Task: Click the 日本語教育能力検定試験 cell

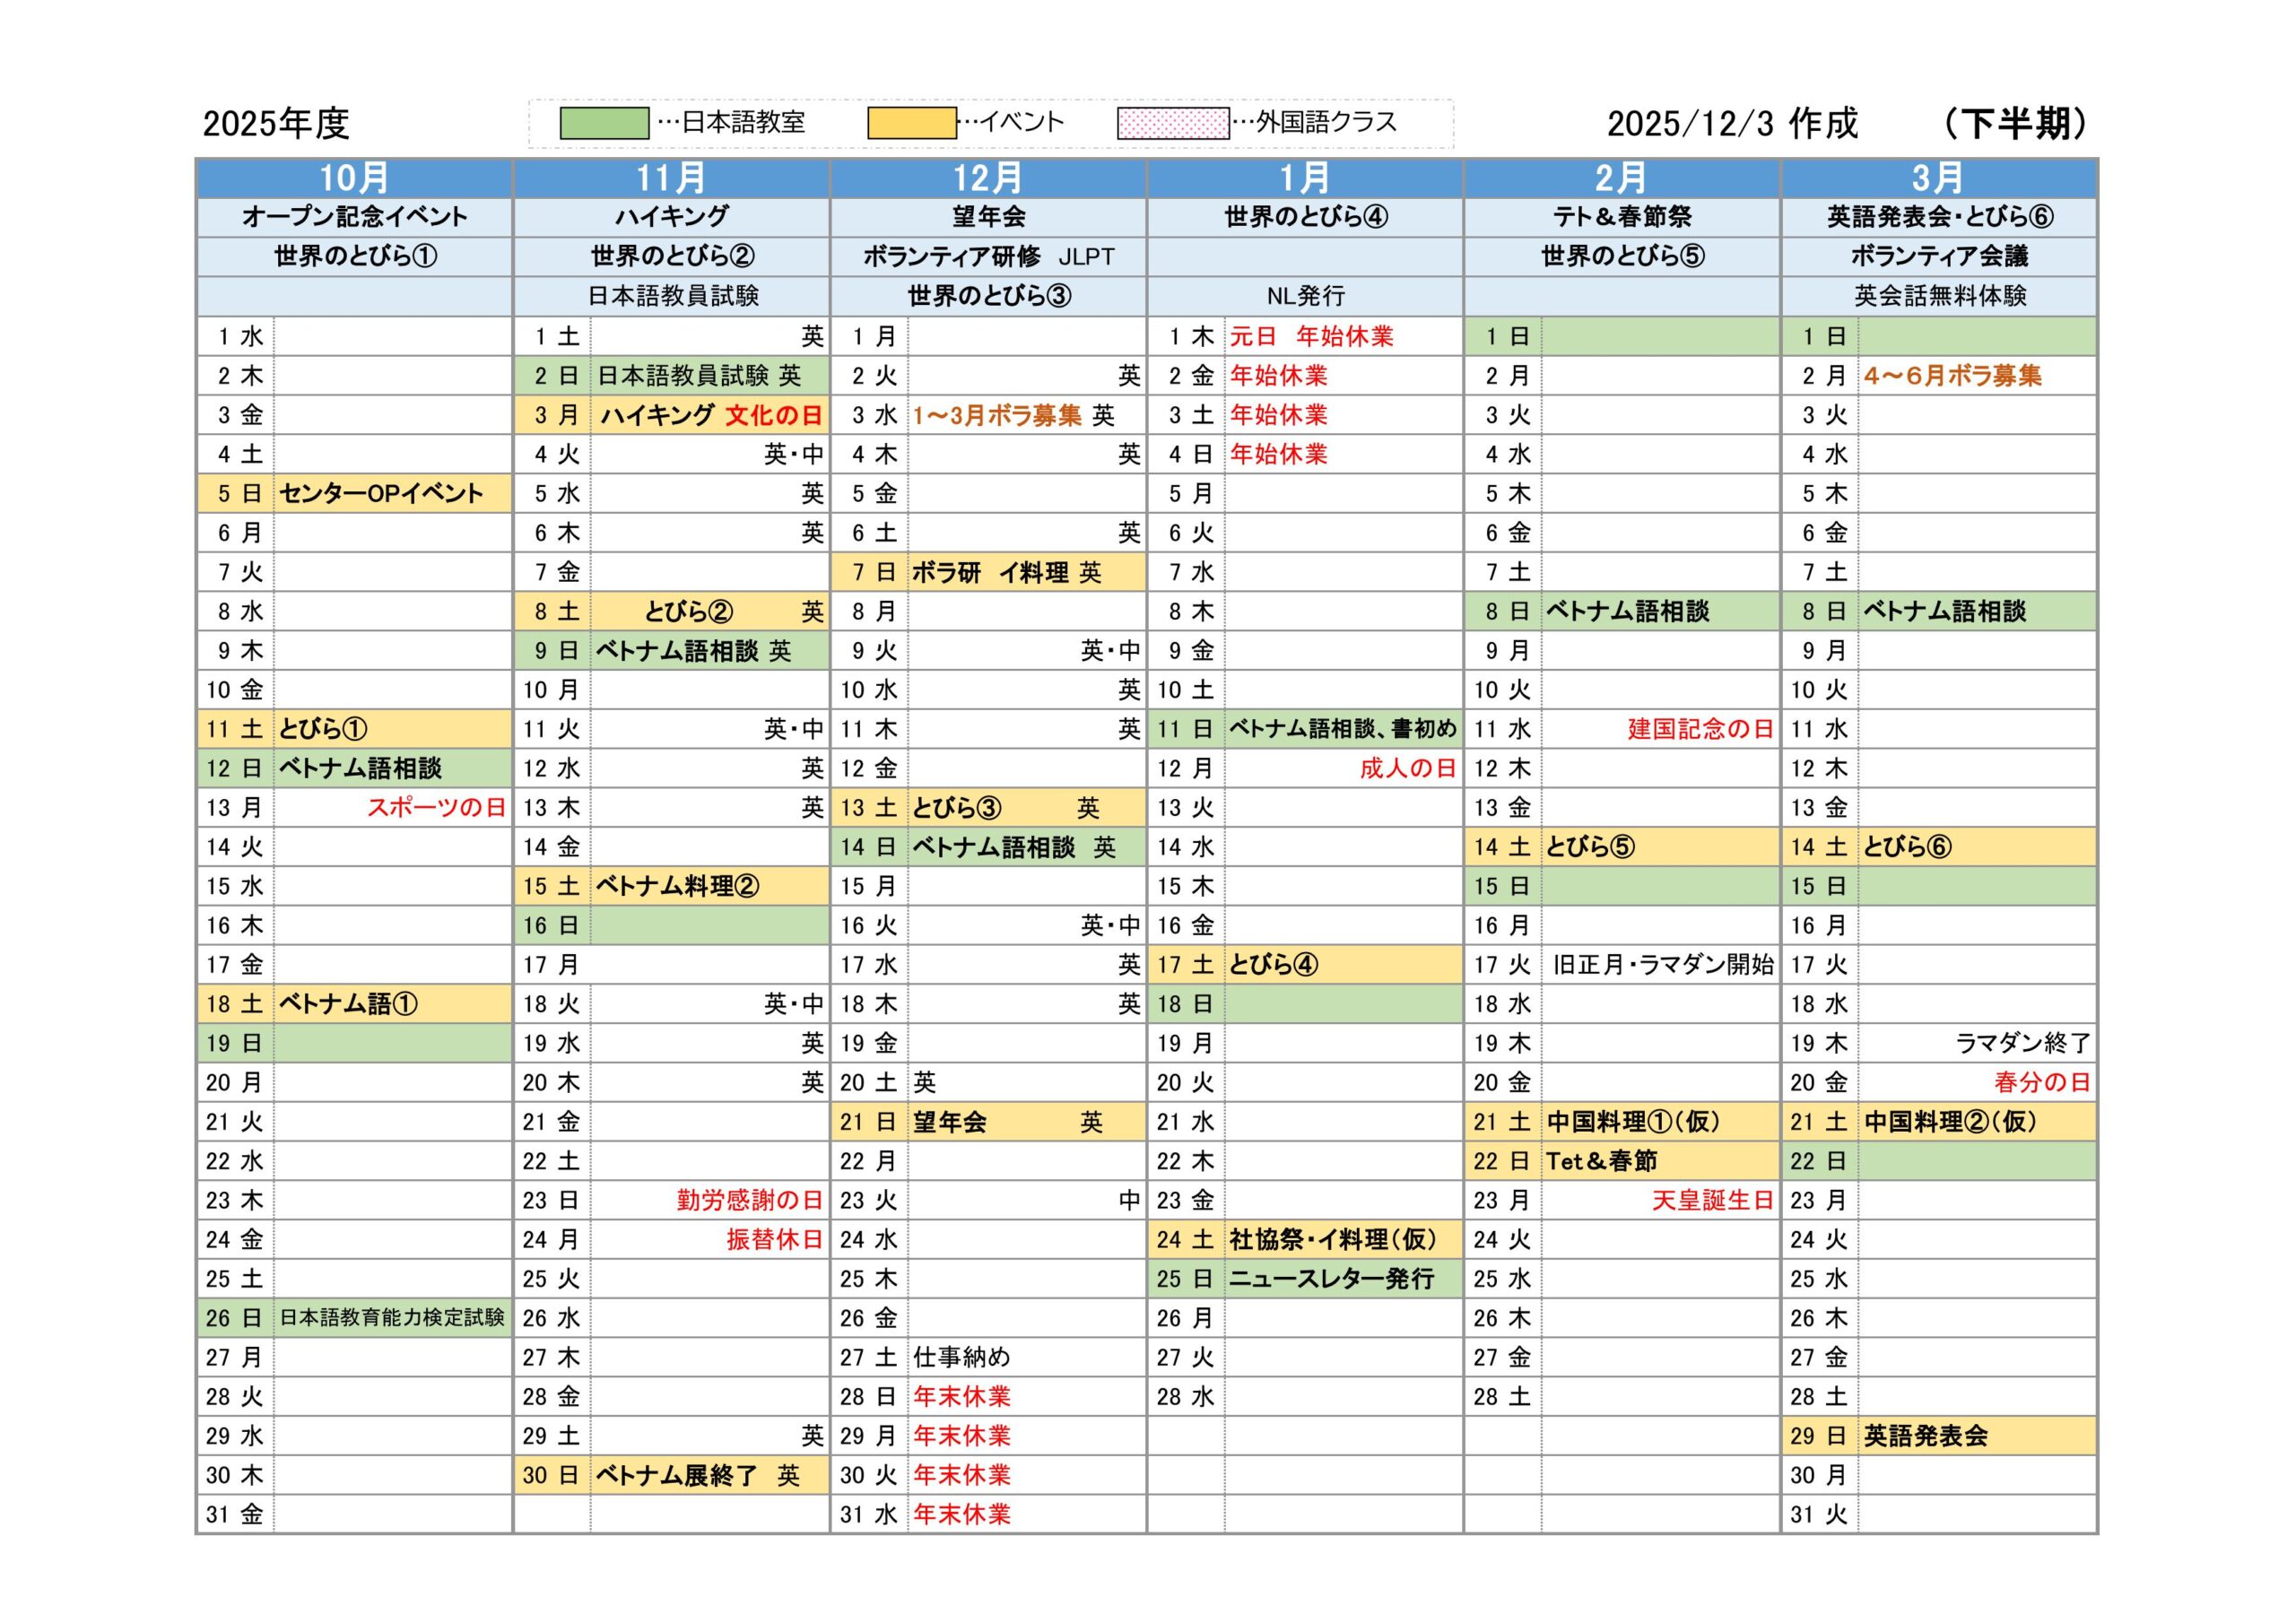Action: tap(392, 1318)
